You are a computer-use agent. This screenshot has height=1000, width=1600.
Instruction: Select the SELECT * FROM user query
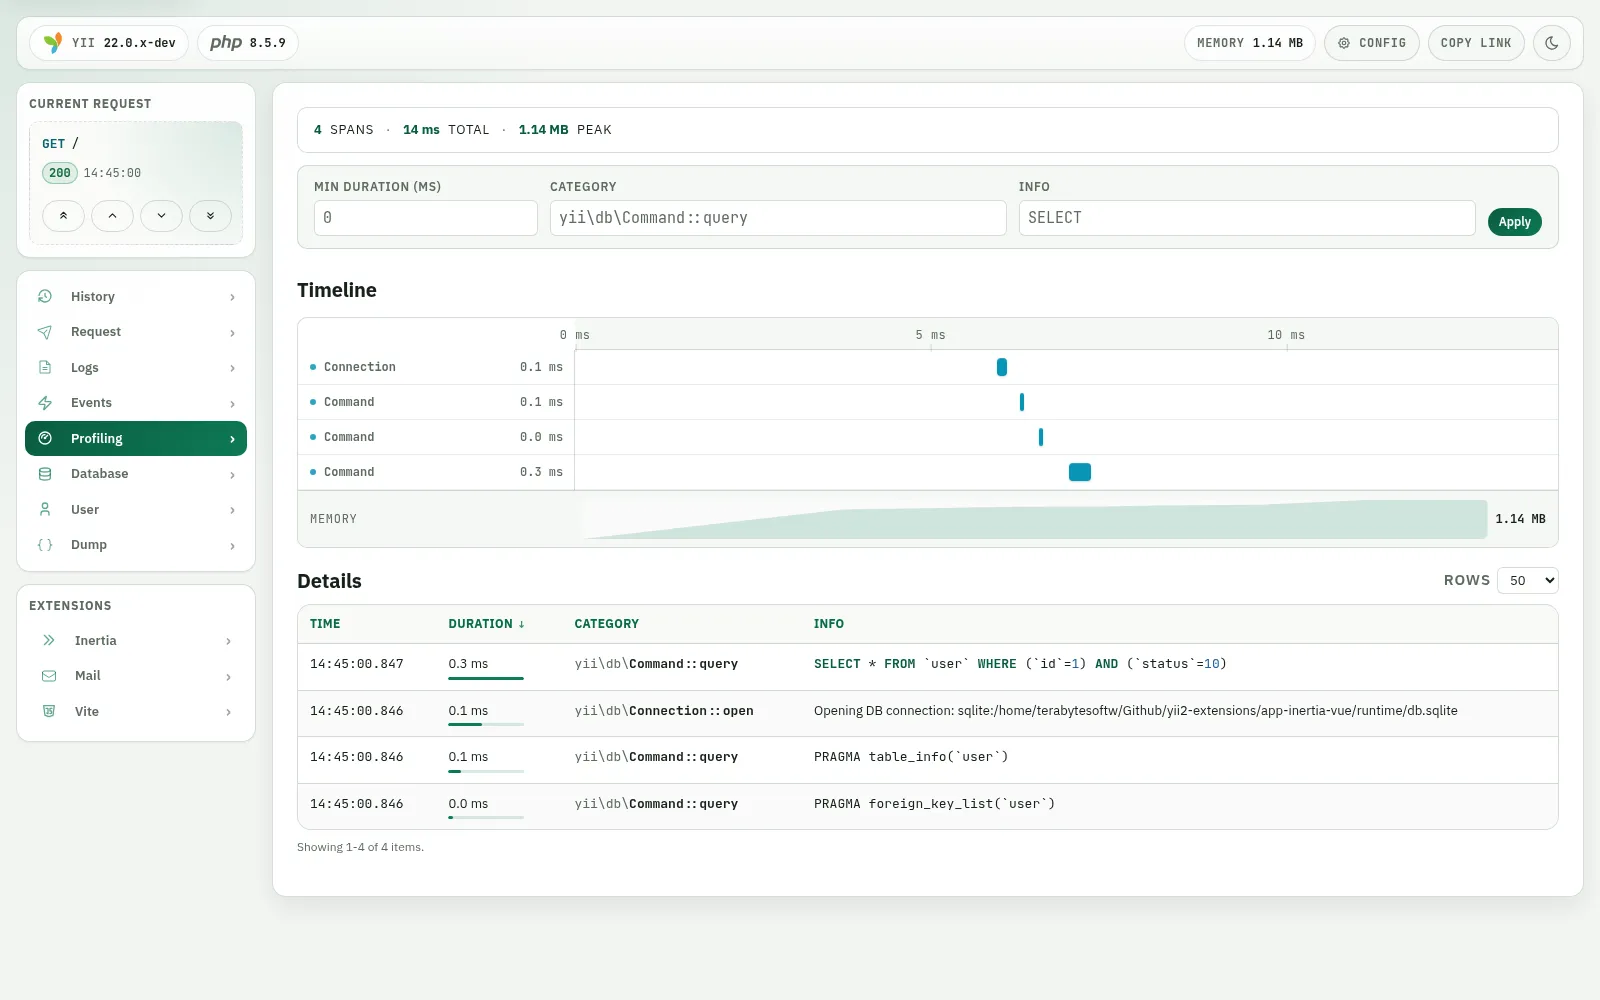click(x=1020, y=664)
